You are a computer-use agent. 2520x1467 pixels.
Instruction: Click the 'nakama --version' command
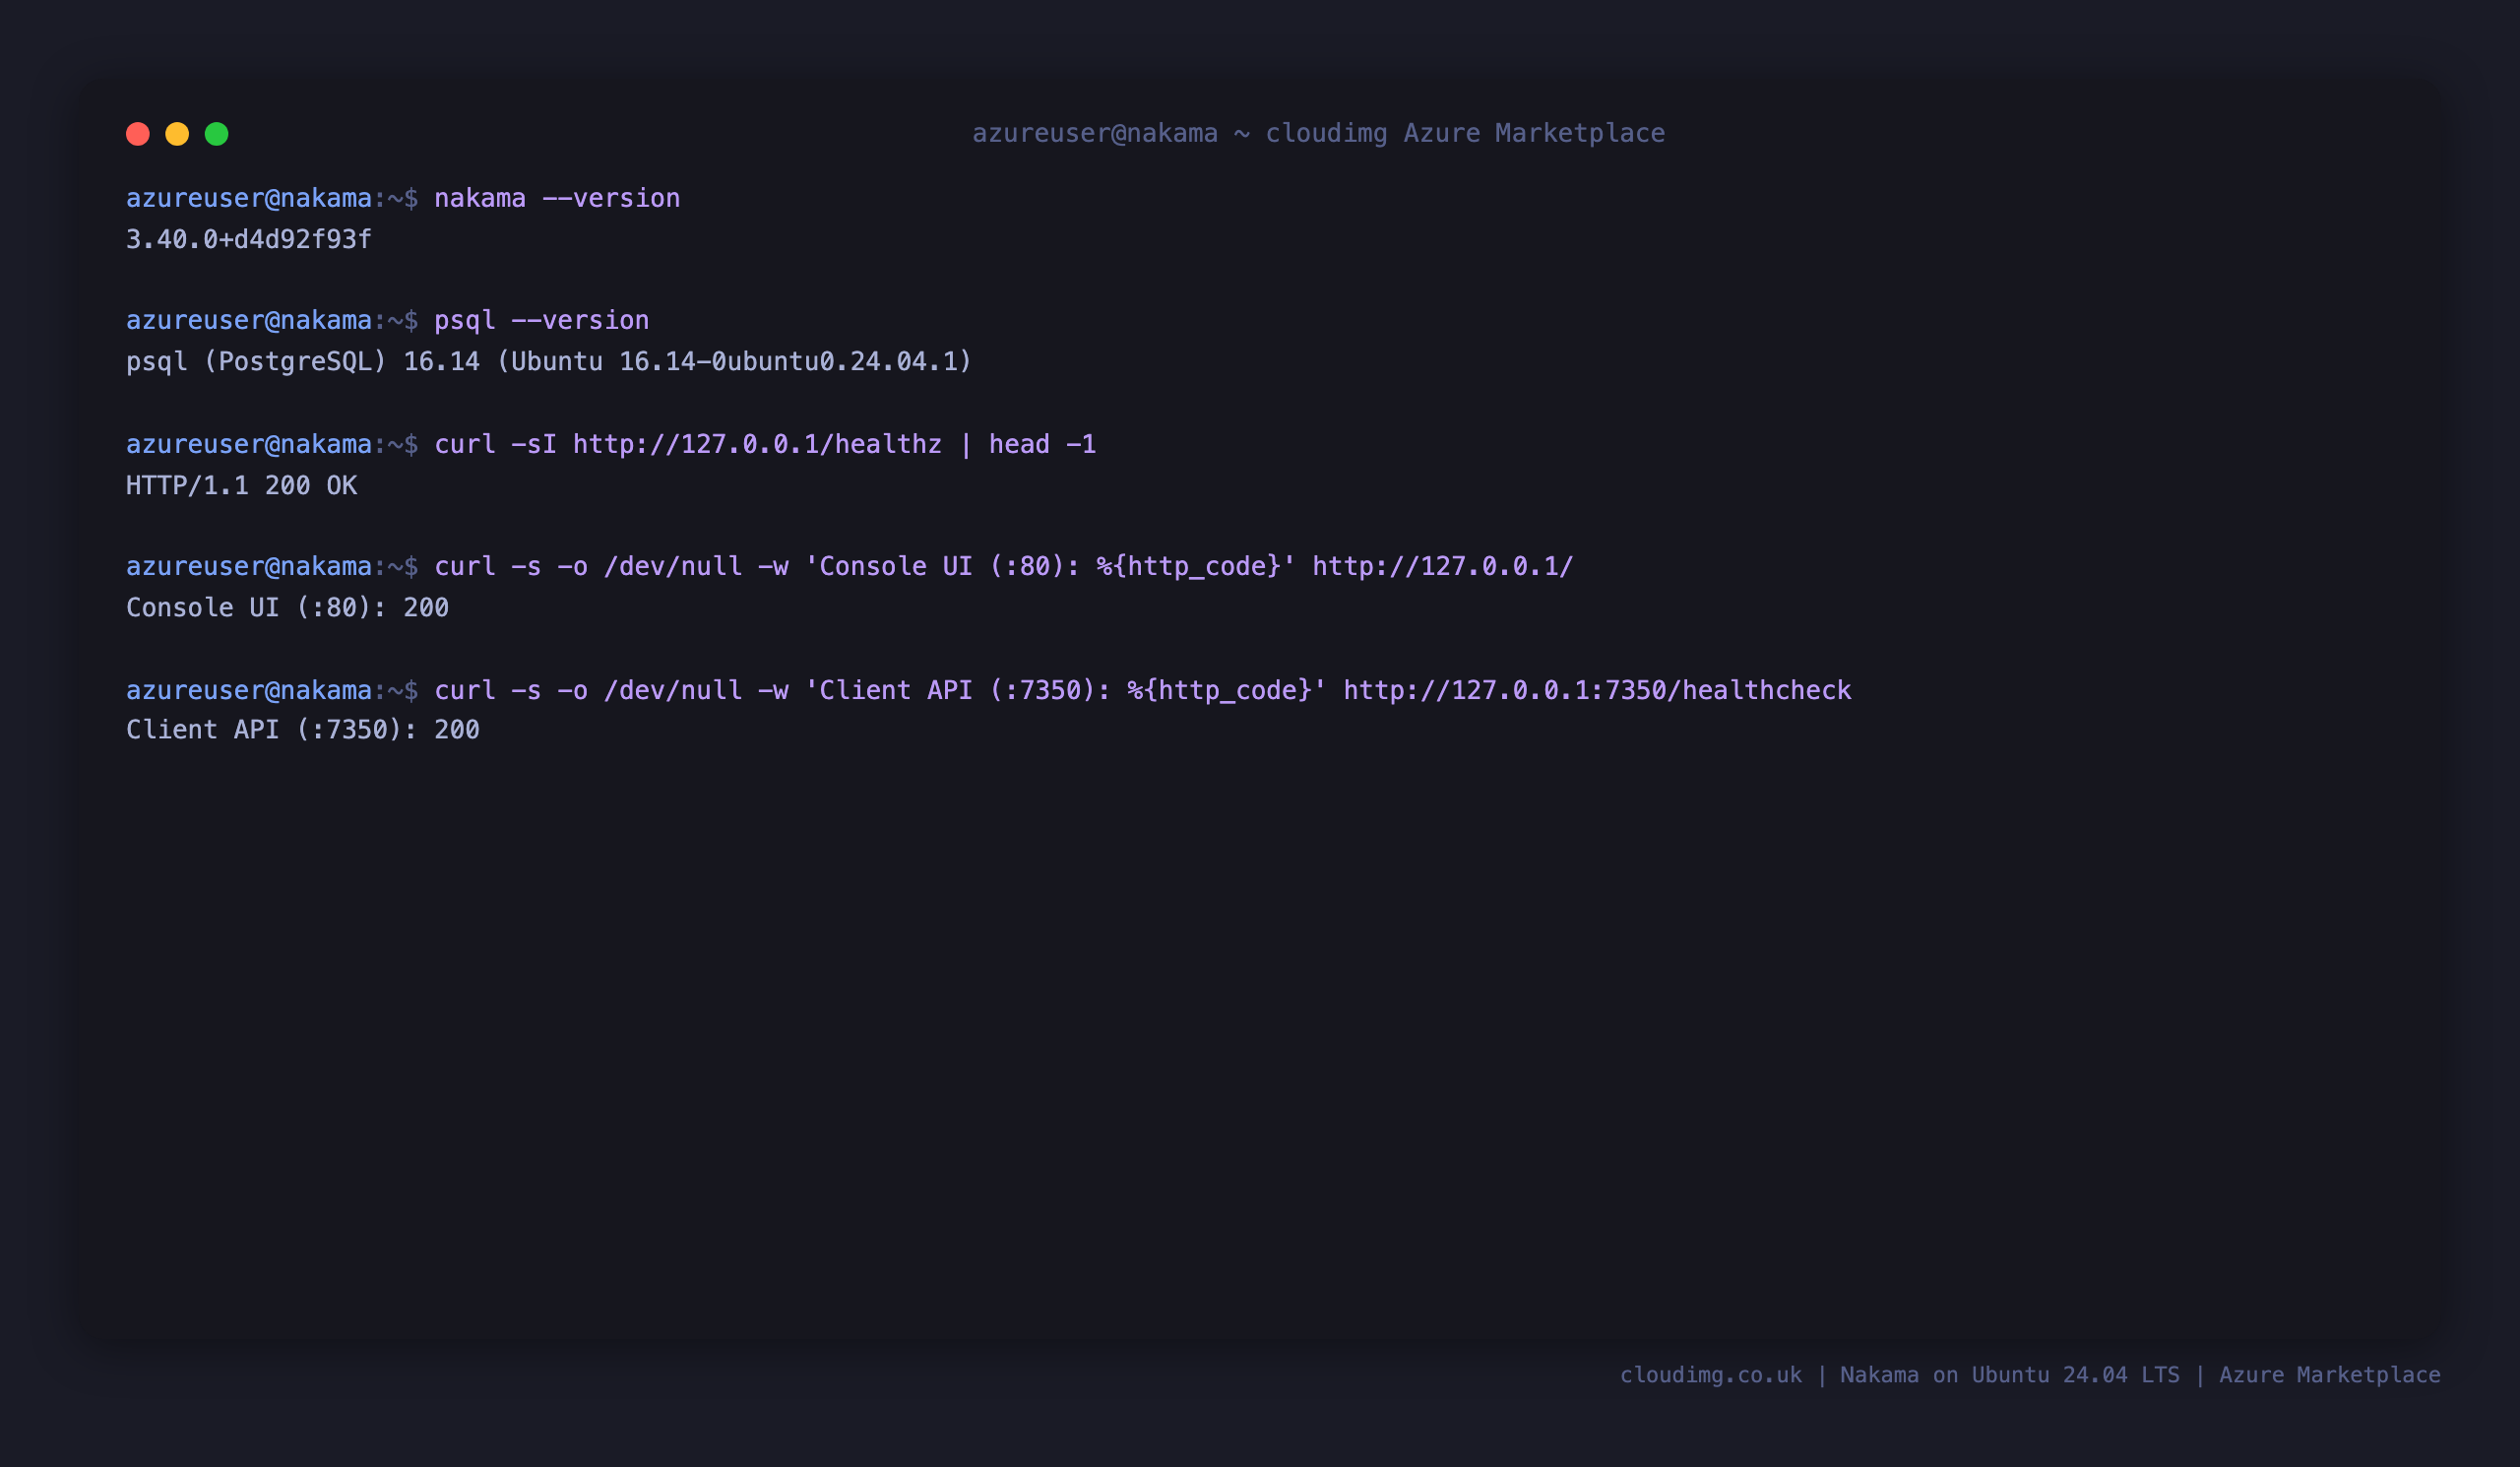coord(557,198)
